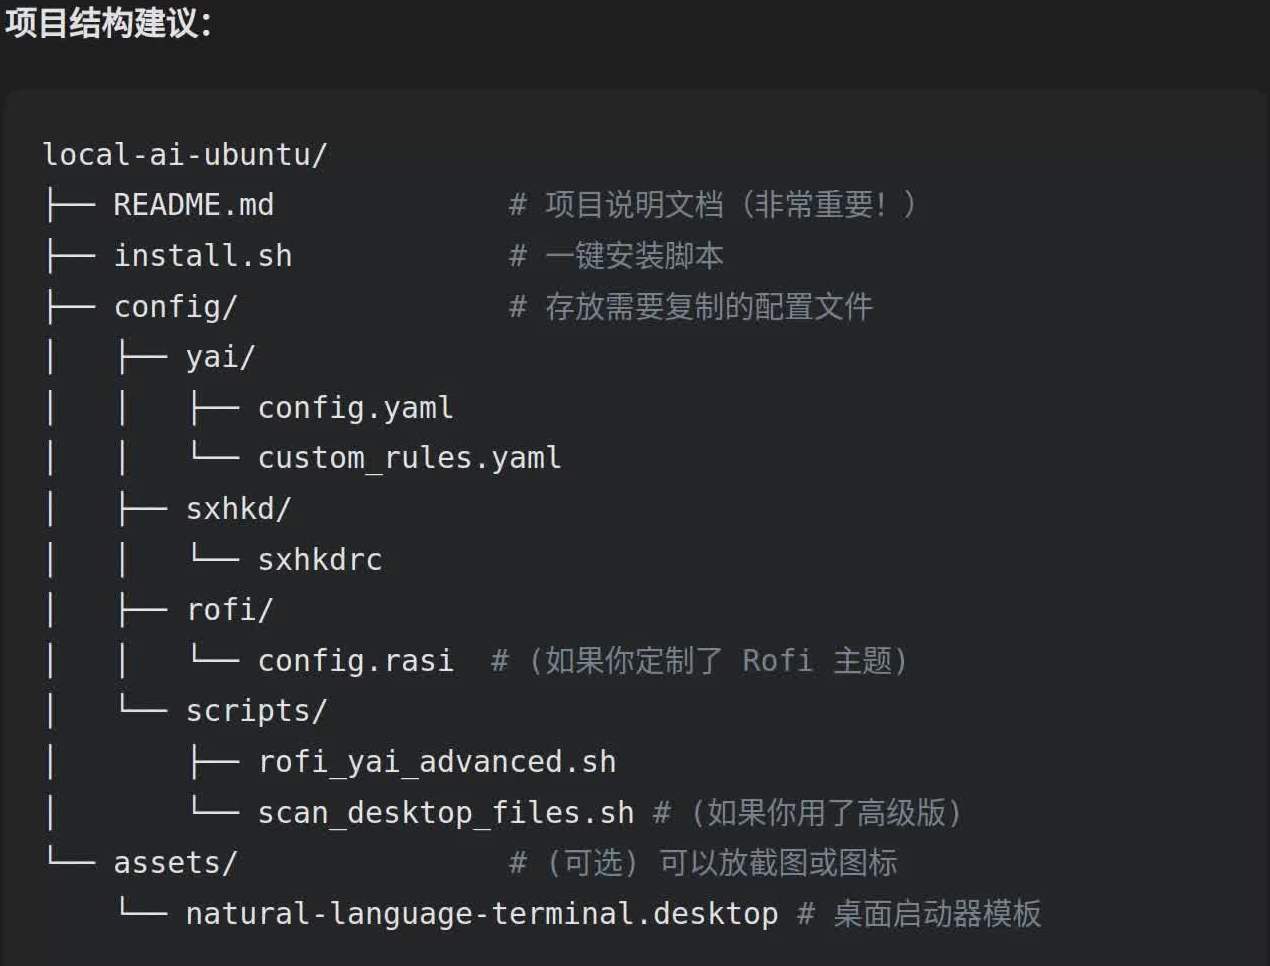Image resolution: width=1270 pixels, height=966 pixels.
Task: Click the sxhkd/ folder entry
Action: tap(238, 509)
